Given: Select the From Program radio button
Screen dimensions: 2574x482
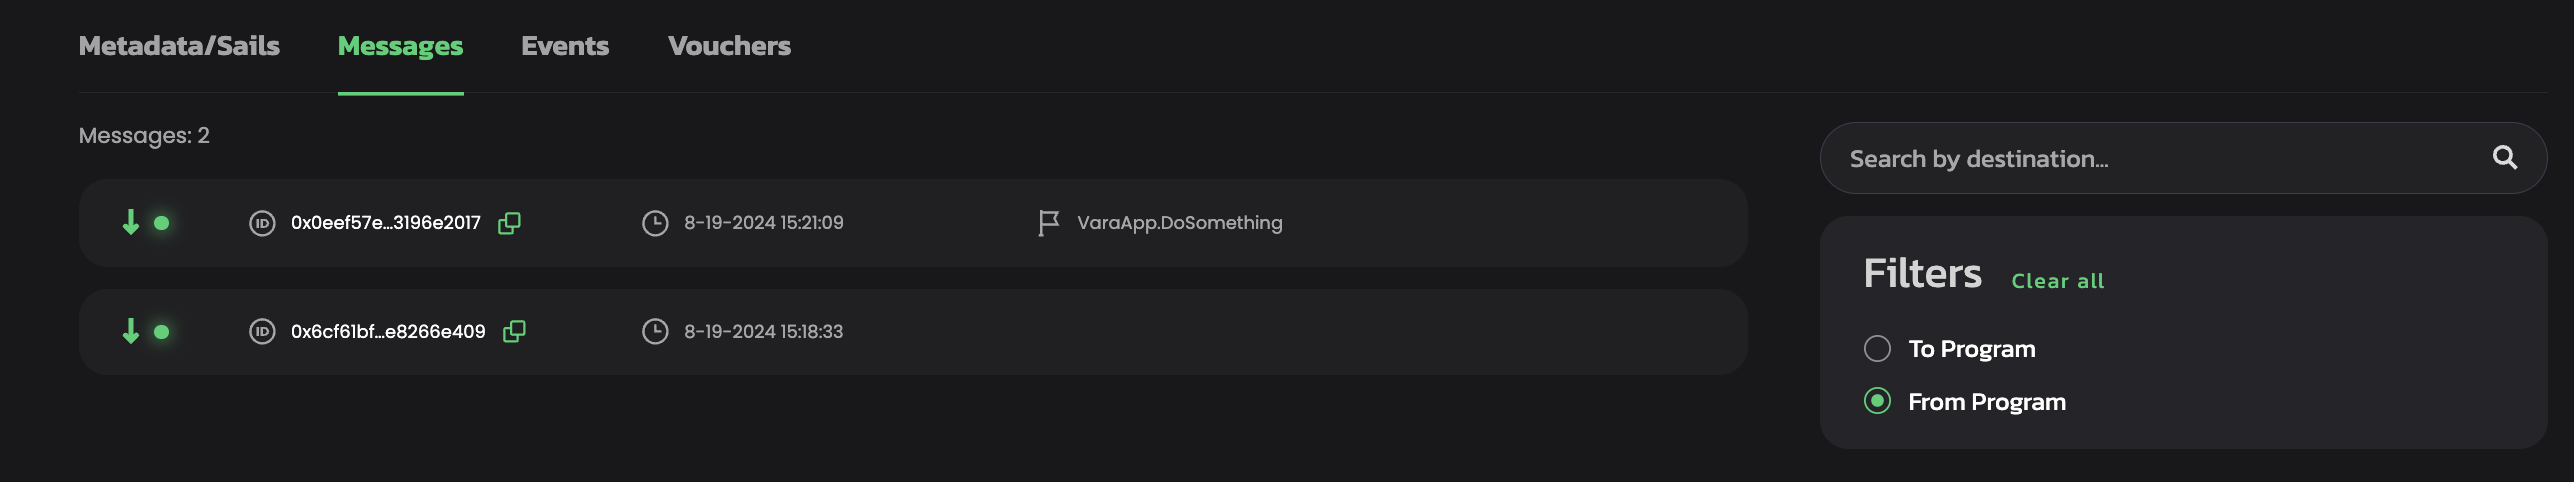Looking at the screenshot, I should point(1877,402).
